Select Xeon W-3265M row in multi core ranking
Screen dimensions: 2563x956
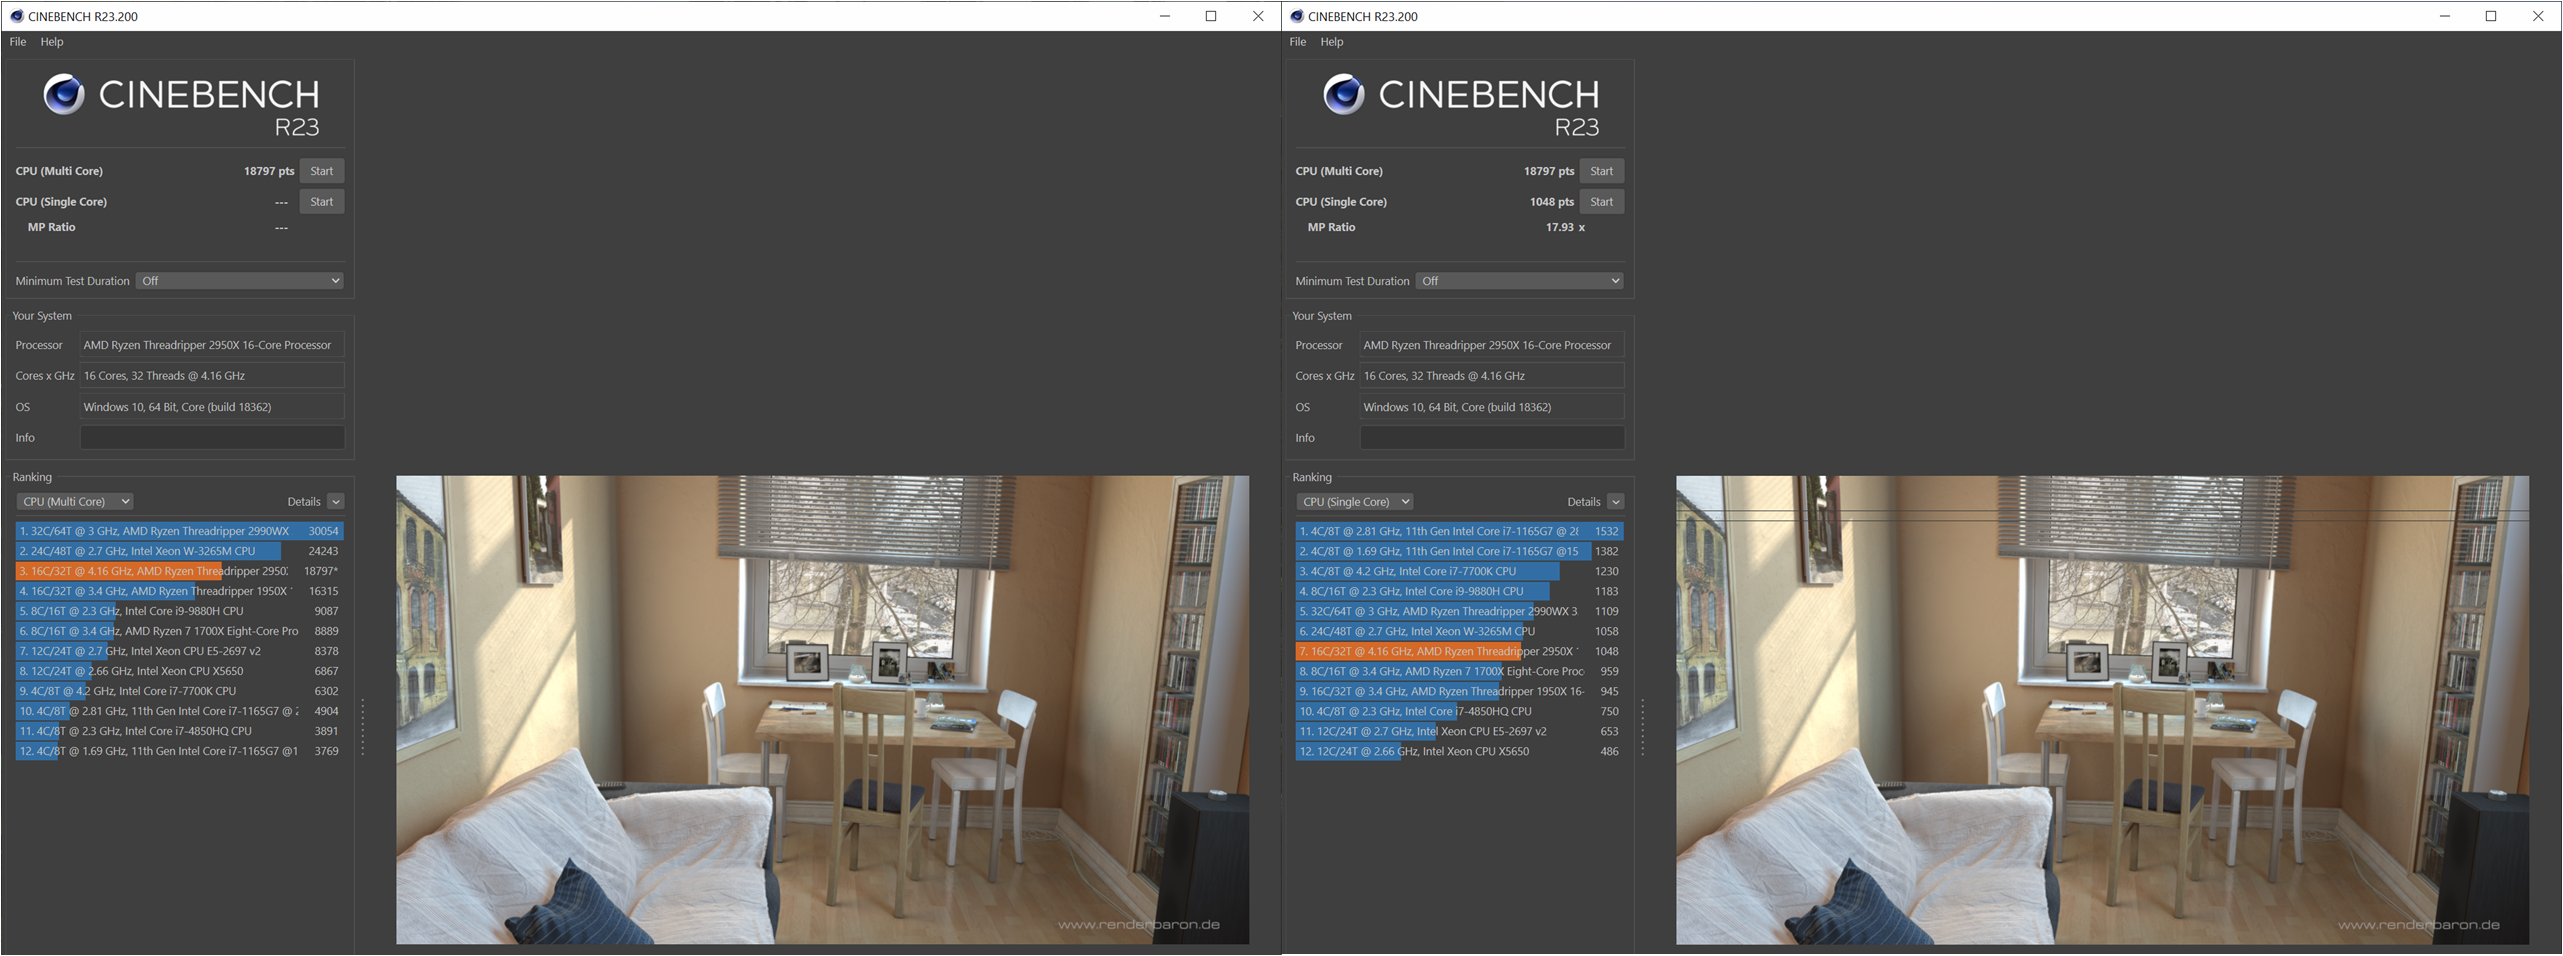179,551
